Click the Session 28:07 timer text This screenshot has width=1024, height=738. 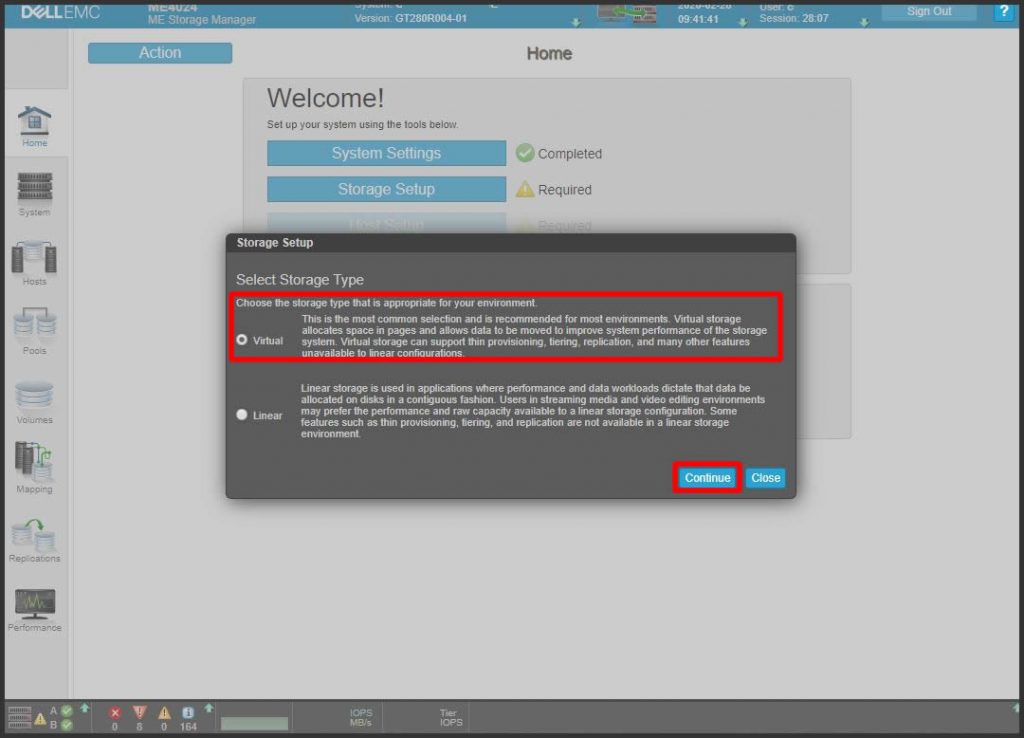point(793,18)
